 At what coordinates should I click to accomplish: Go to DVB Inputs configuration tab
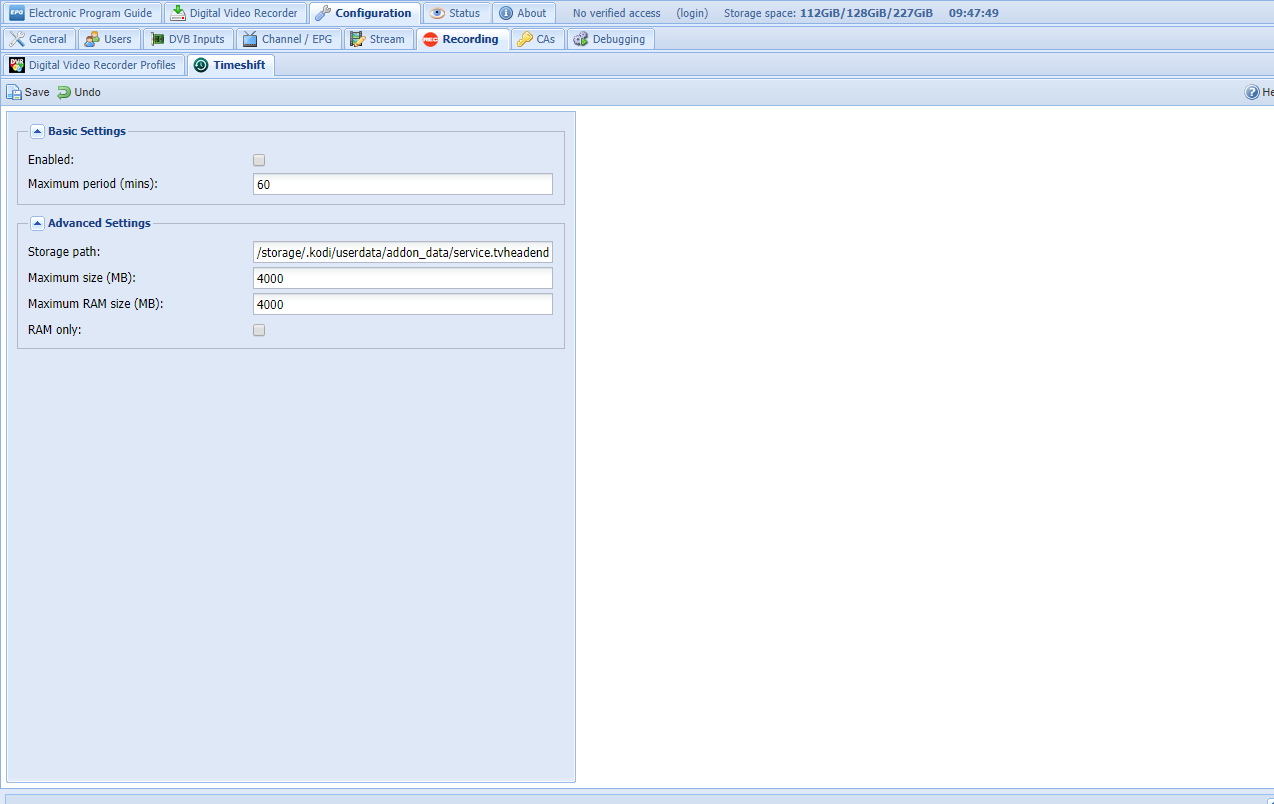(188, 39)
